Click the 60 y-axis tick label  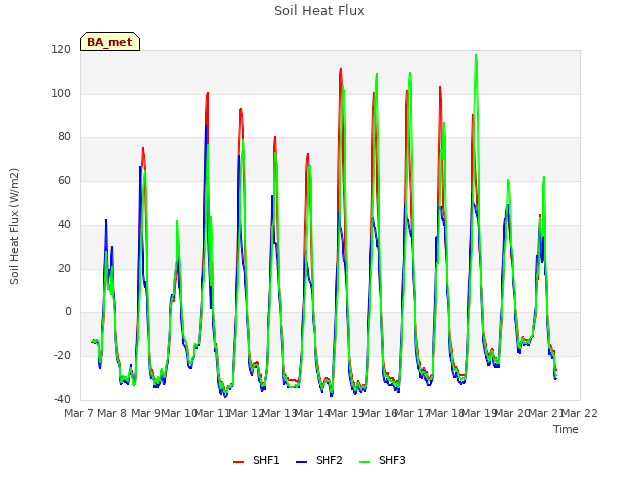click(x=64, y=180)
